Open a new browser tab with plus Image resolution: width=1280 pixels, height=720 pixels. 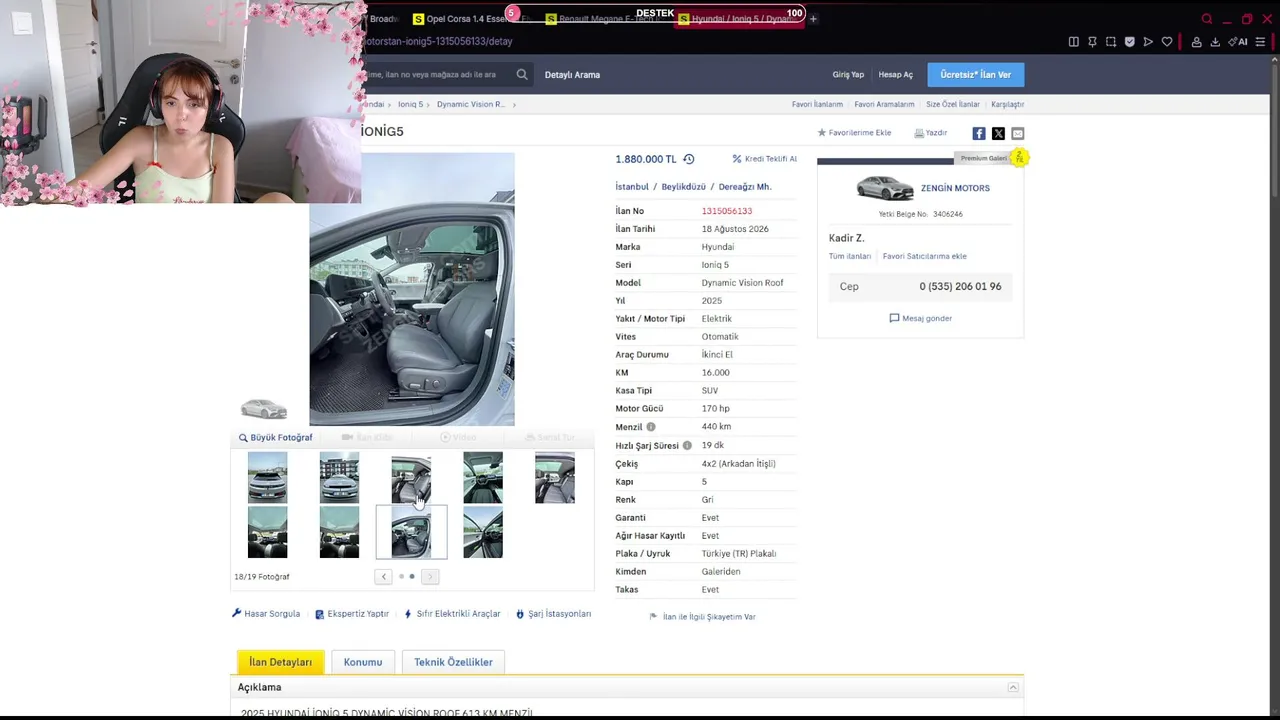[813, 19]
